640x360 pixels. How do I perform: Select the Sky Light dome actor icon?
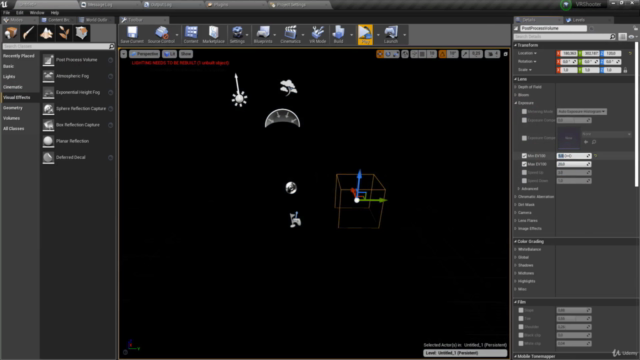pyautogui.click(x=282, y=118)
